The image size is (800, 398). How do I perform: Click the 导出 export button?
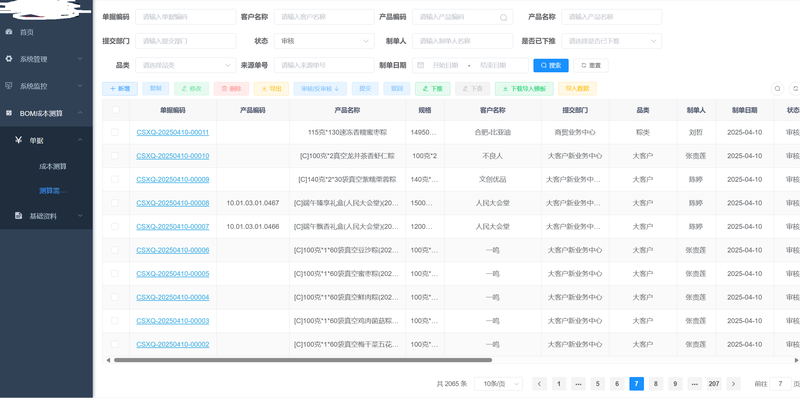coord(271,89)
